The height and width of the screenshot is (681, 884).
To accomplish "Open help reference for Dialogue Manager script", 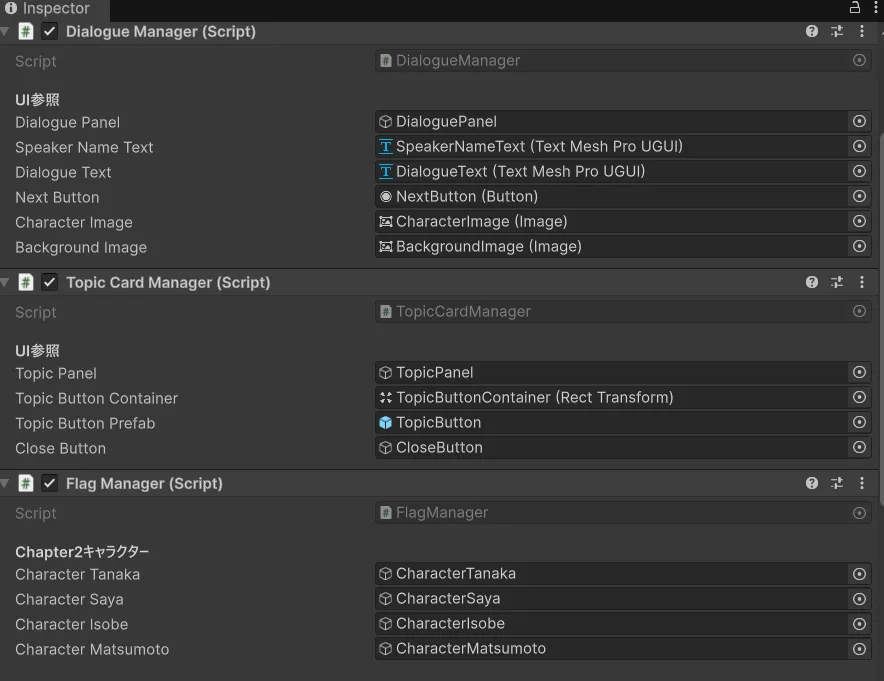I will pos(811,31).
